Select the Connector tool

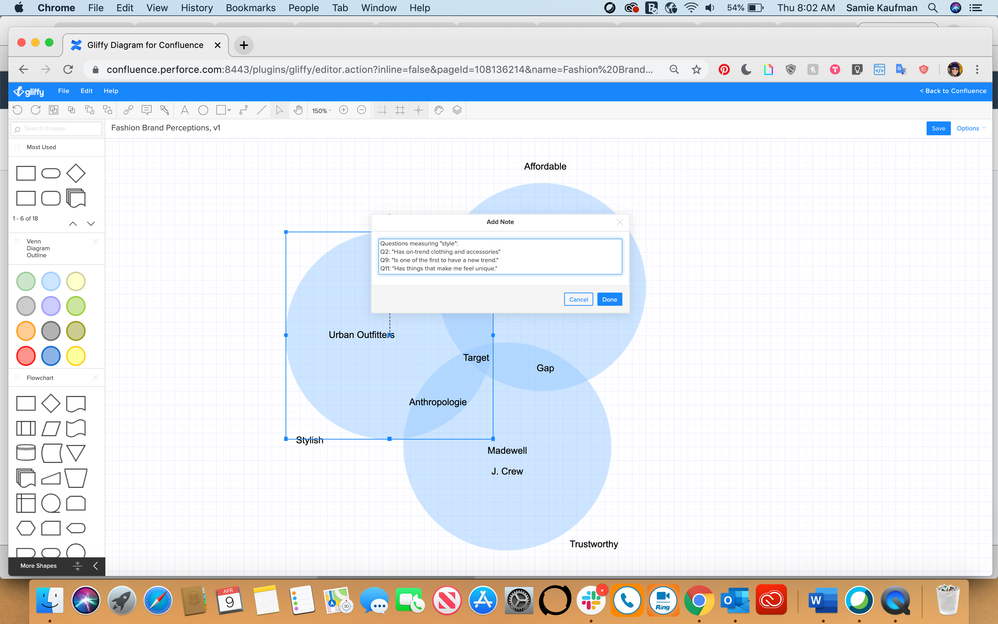243,110
